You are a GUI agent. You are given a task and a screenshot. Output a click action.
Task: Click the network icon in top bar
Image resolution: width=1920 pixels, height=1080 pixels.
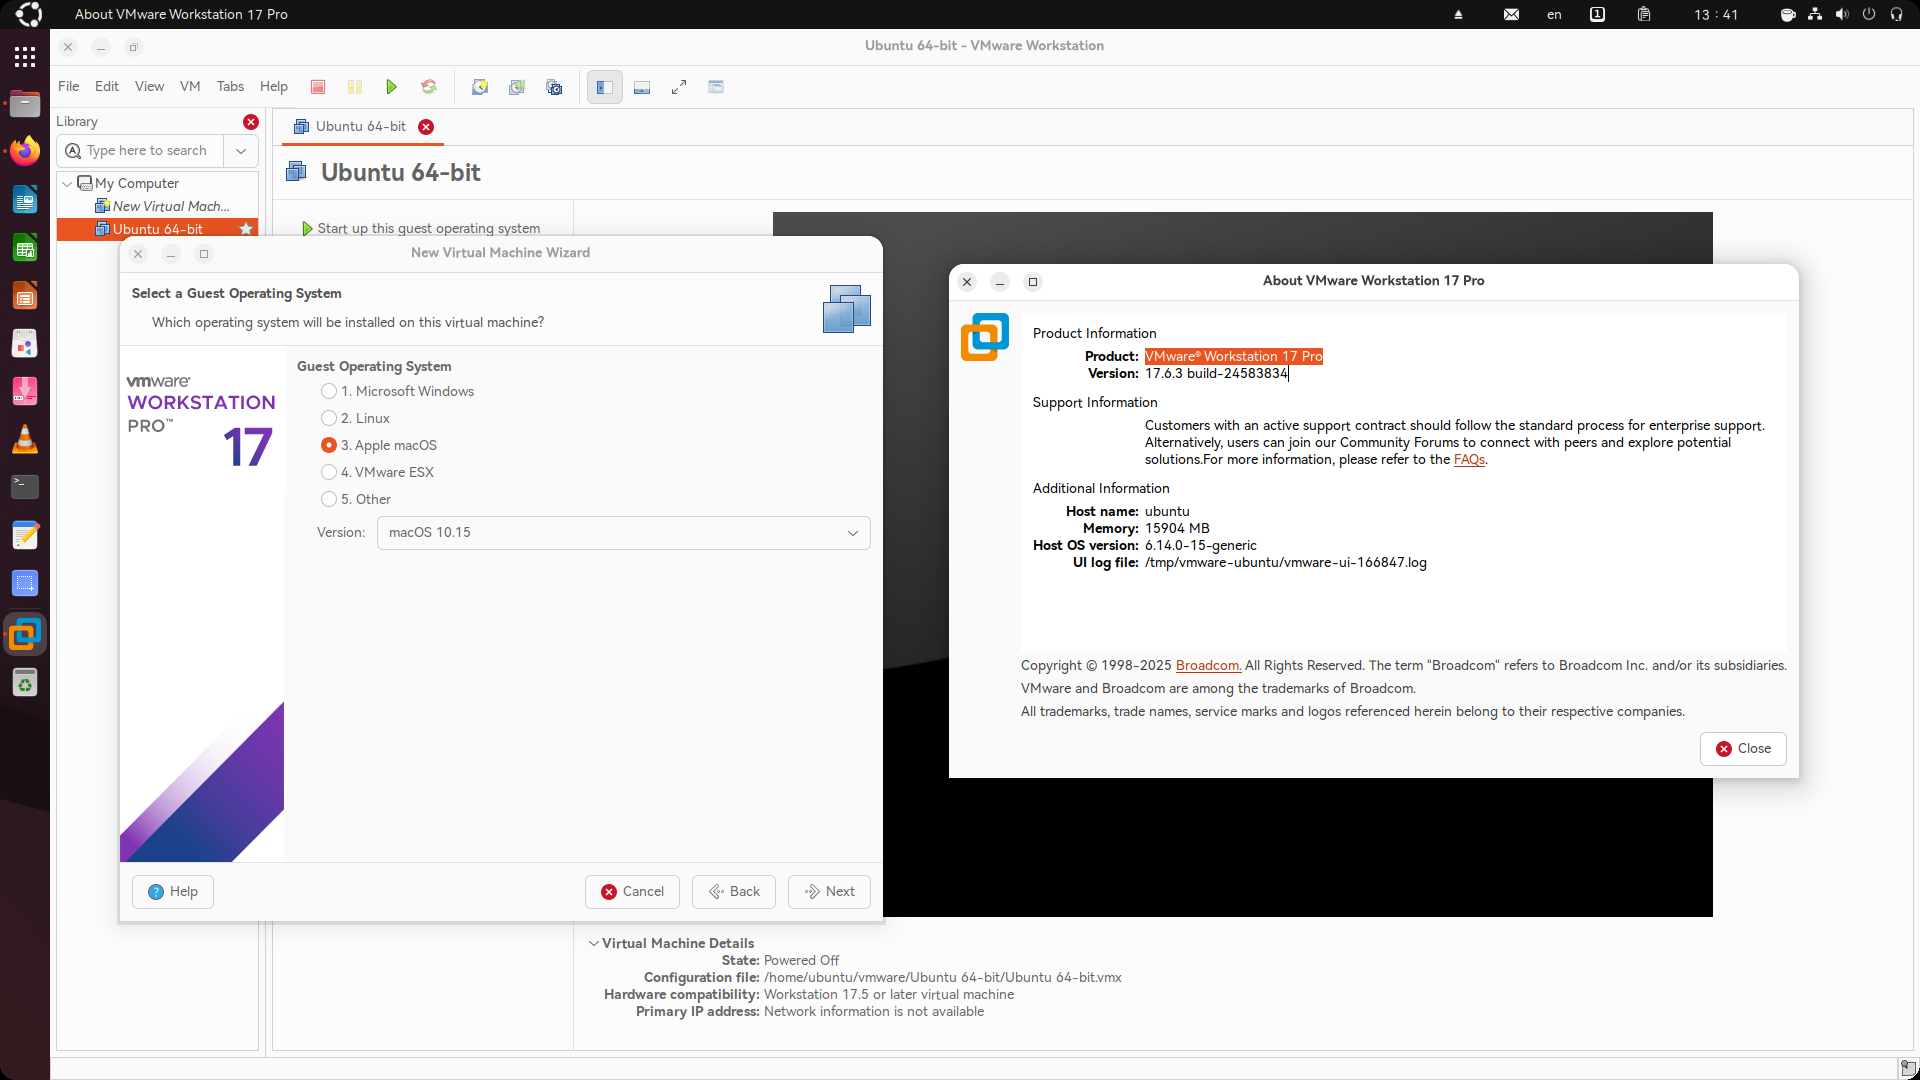pyautogui.click(x=1815, y=14)
